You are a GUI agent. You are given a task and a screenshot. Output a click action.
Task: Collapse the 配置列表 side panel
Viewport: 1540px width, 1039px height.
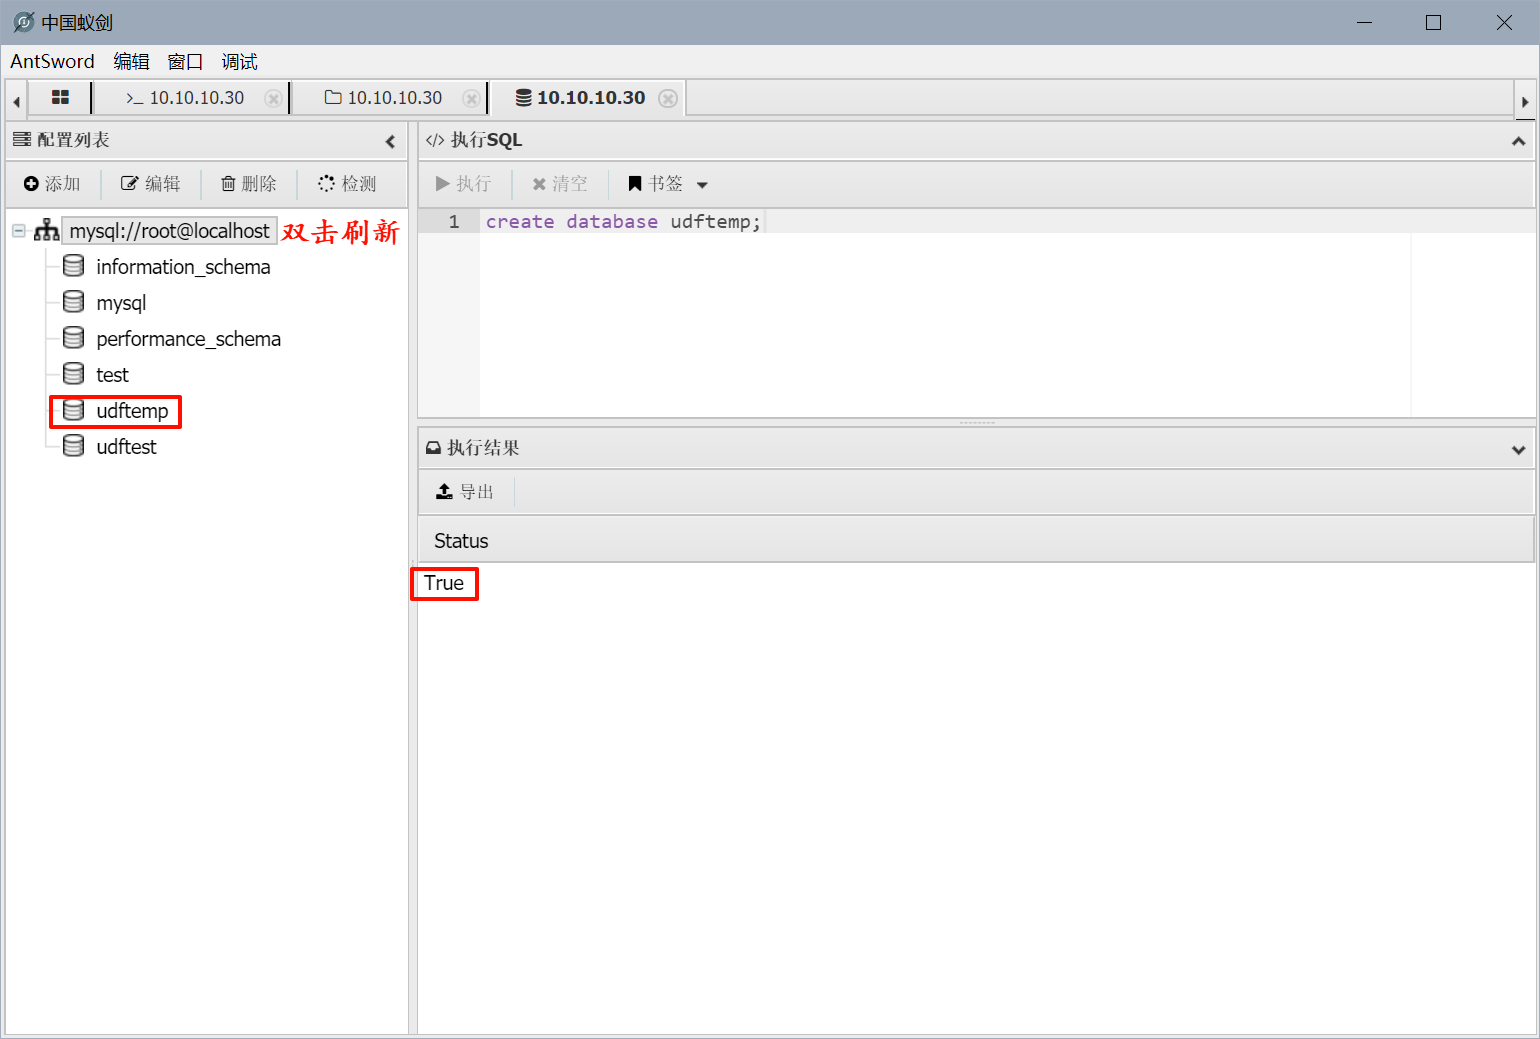(390, 141)
